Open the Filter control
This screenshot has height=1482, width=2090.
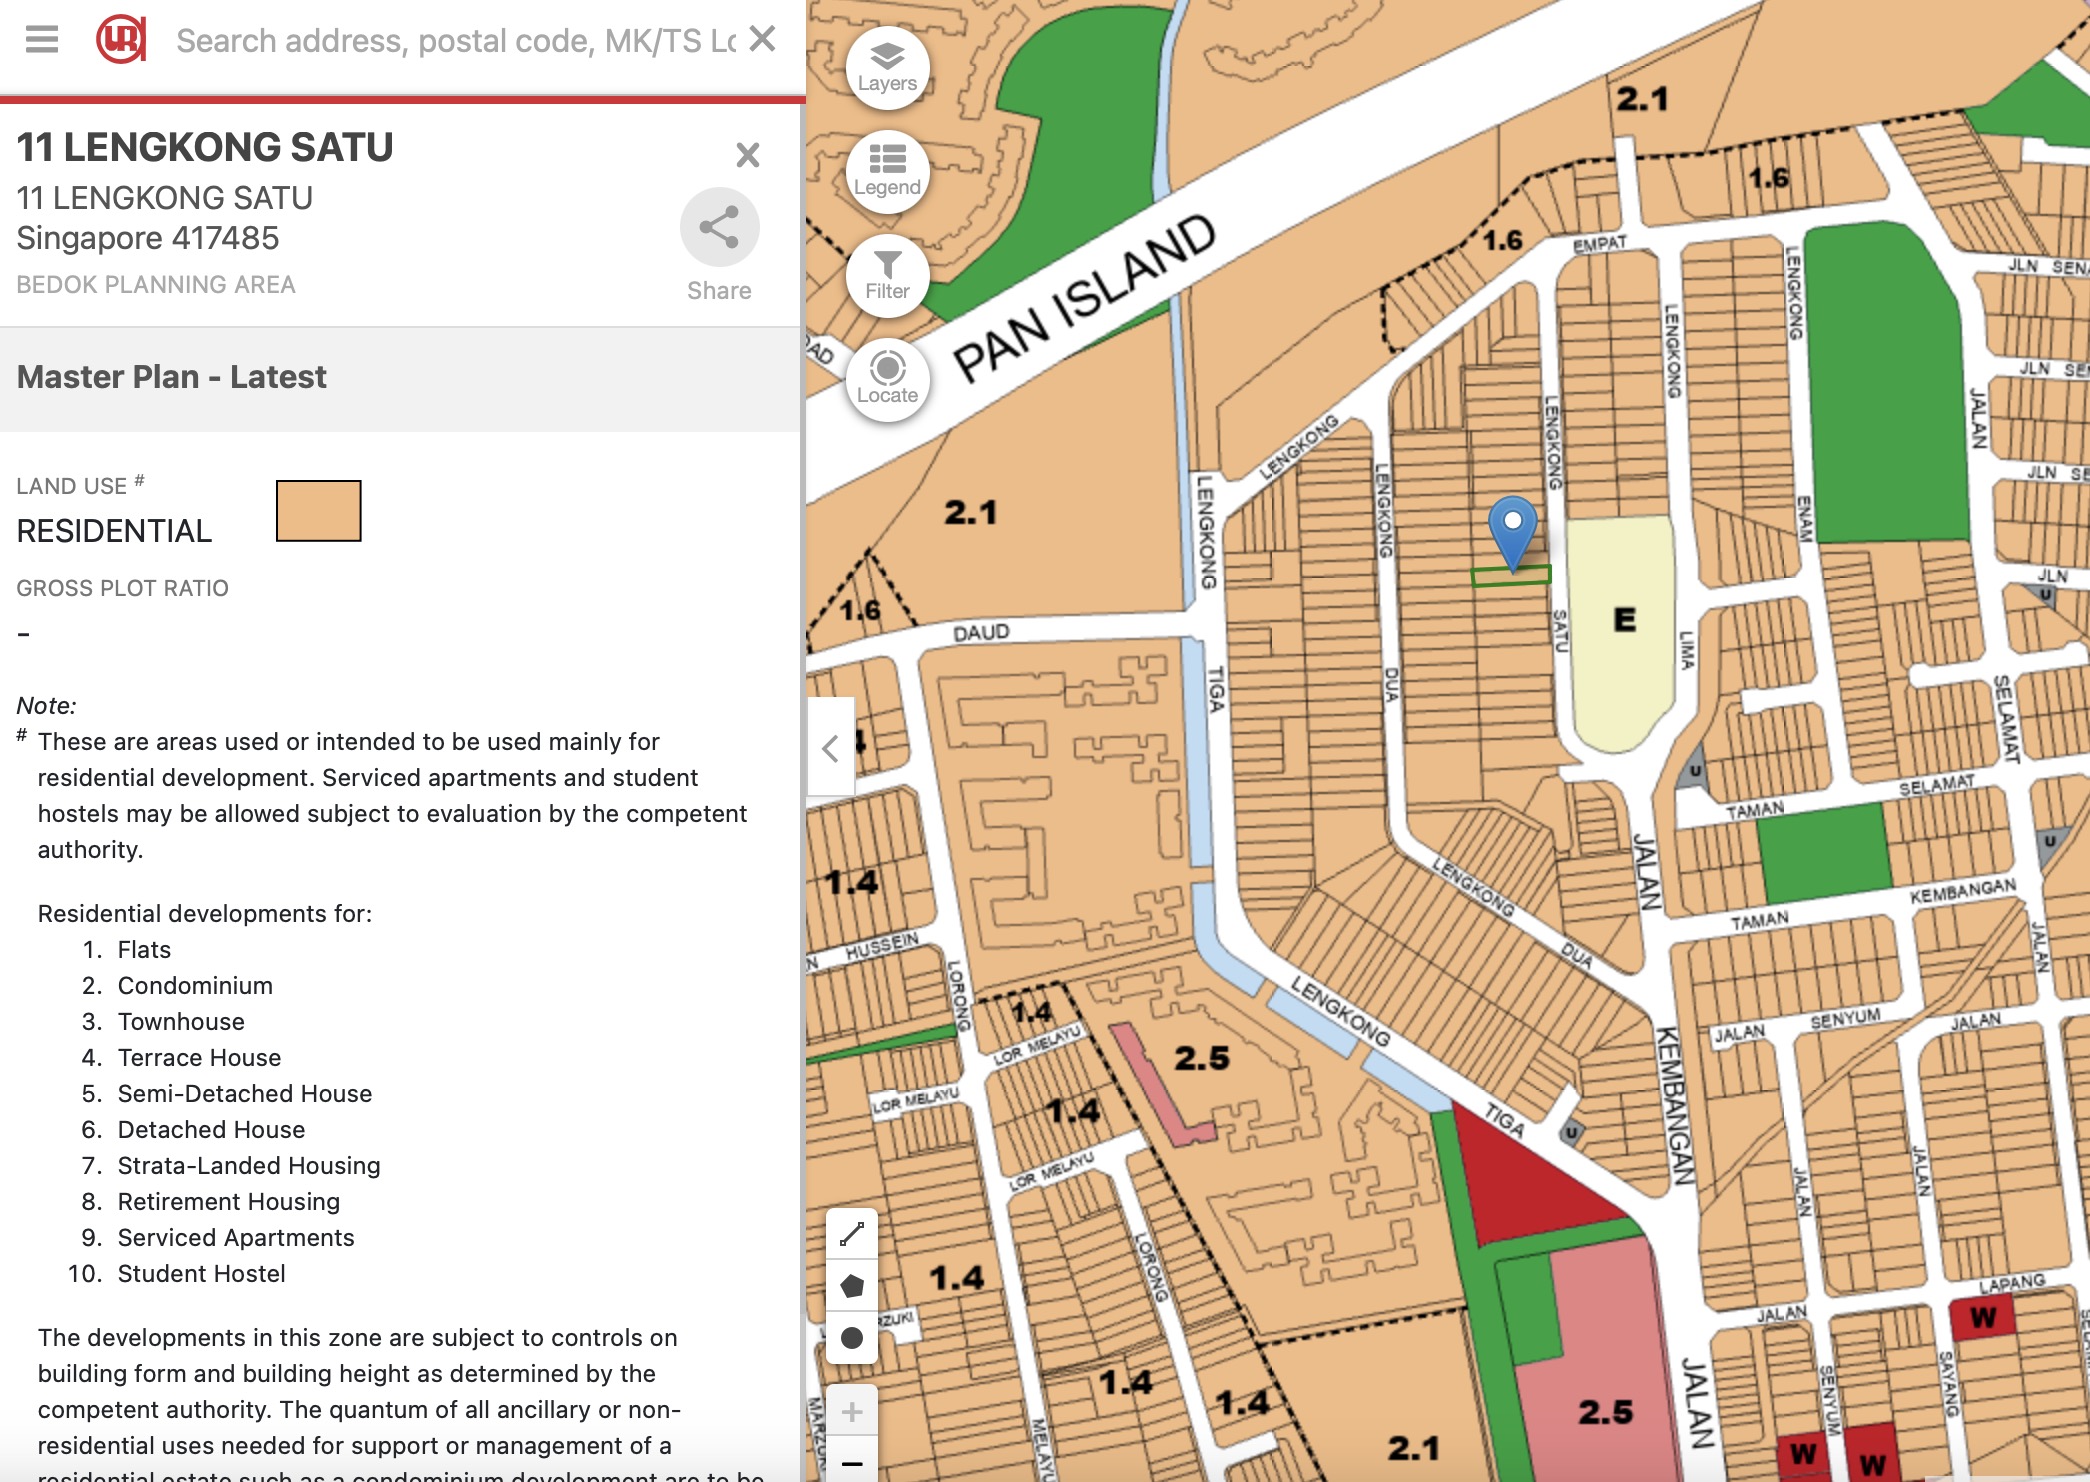(887, 275)
